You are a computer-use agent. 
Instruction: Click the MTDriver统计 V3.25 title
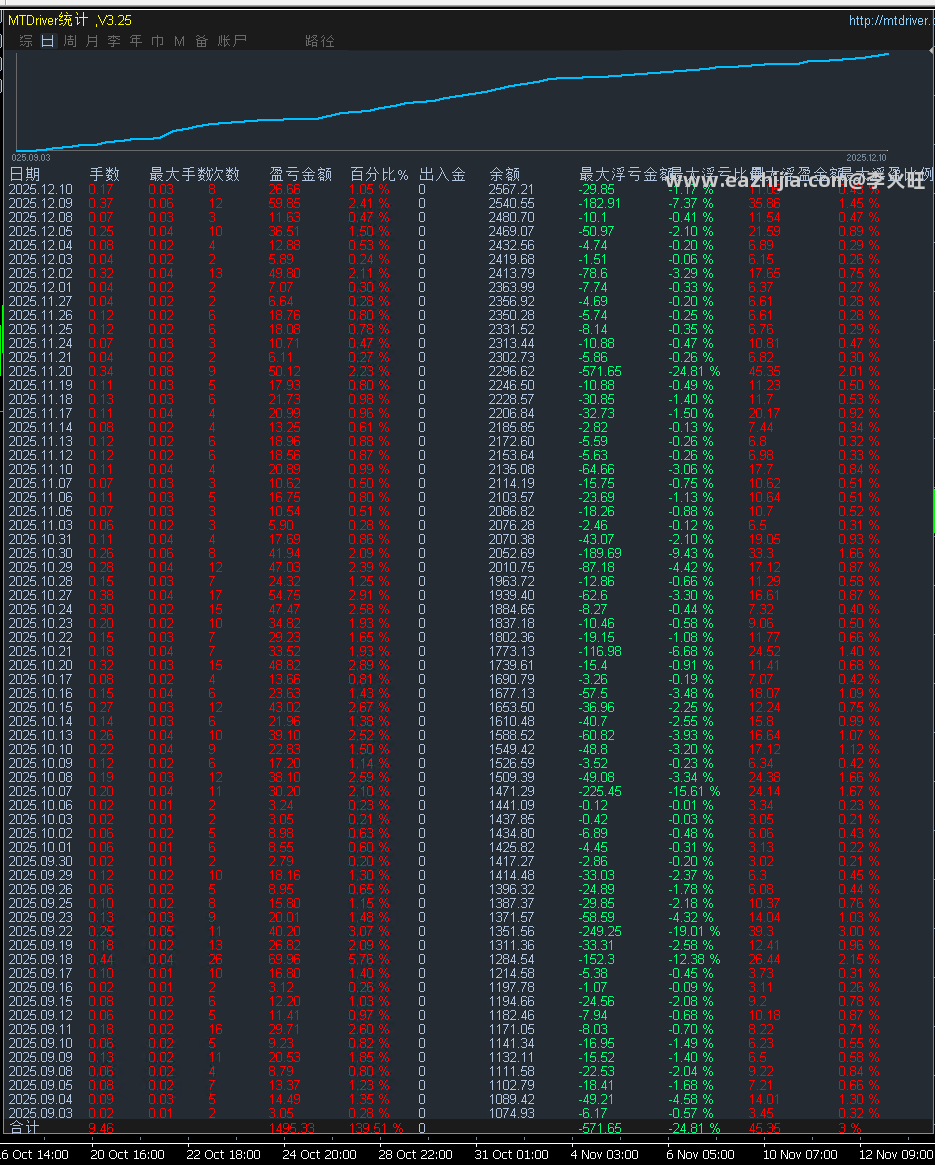pyautogui.click(x=70, y=20)
